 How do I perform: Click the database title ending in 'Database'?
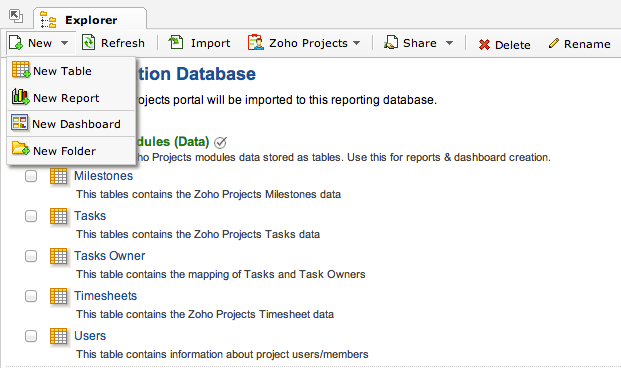(x=196, y=74)
